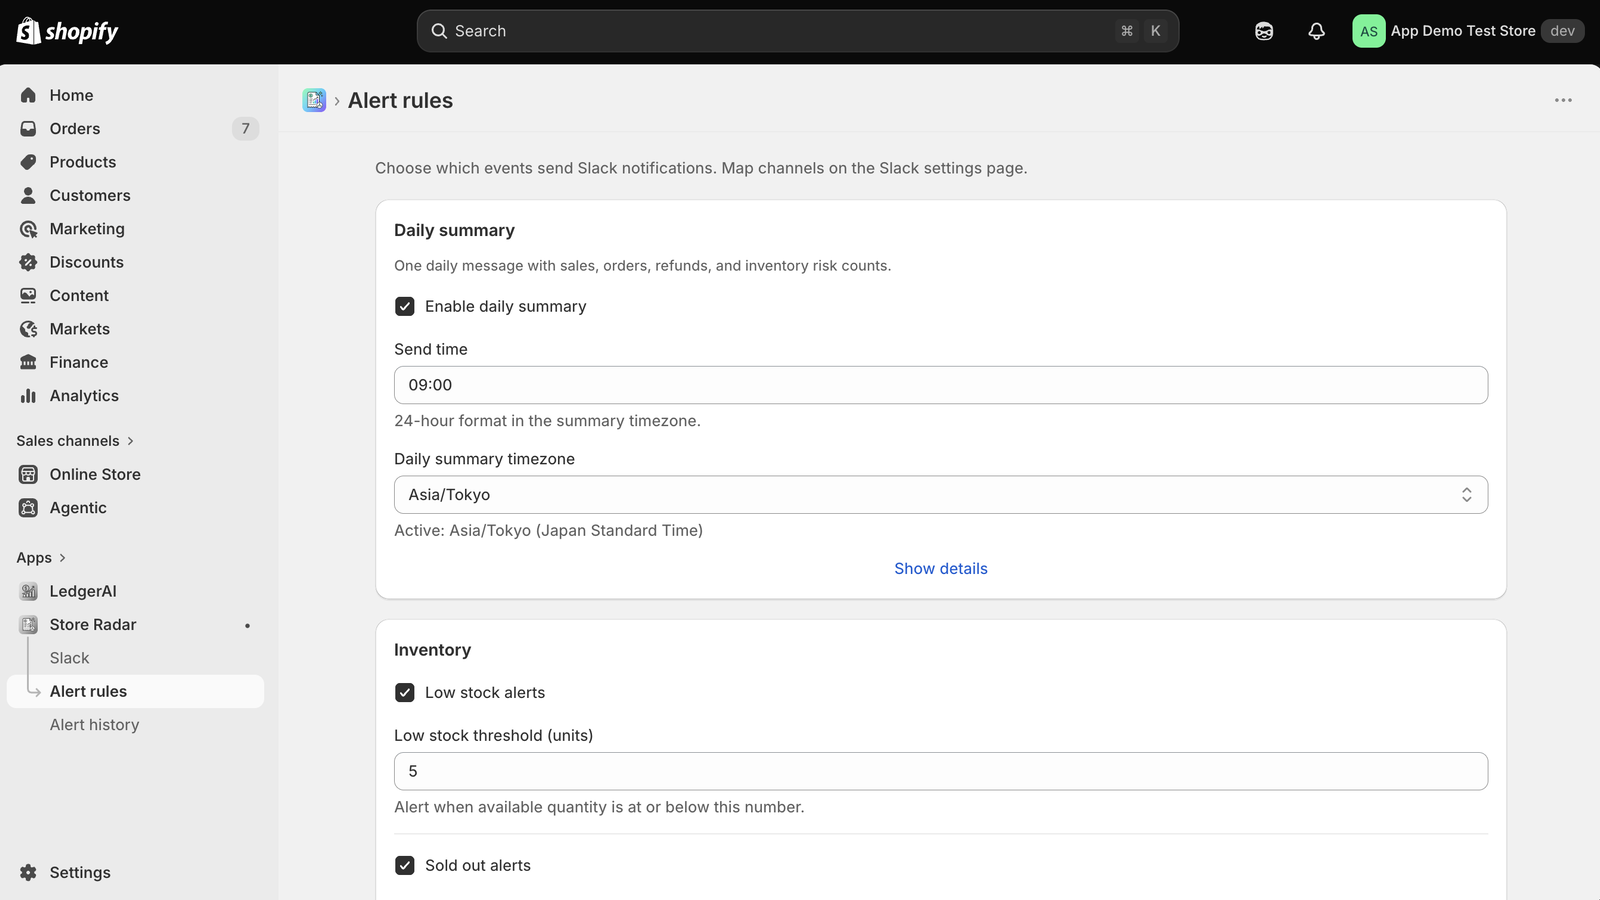Viewport: 1600px width, 900px height.
Task: Click the search magnifier icon
Action: coord(439,31)
